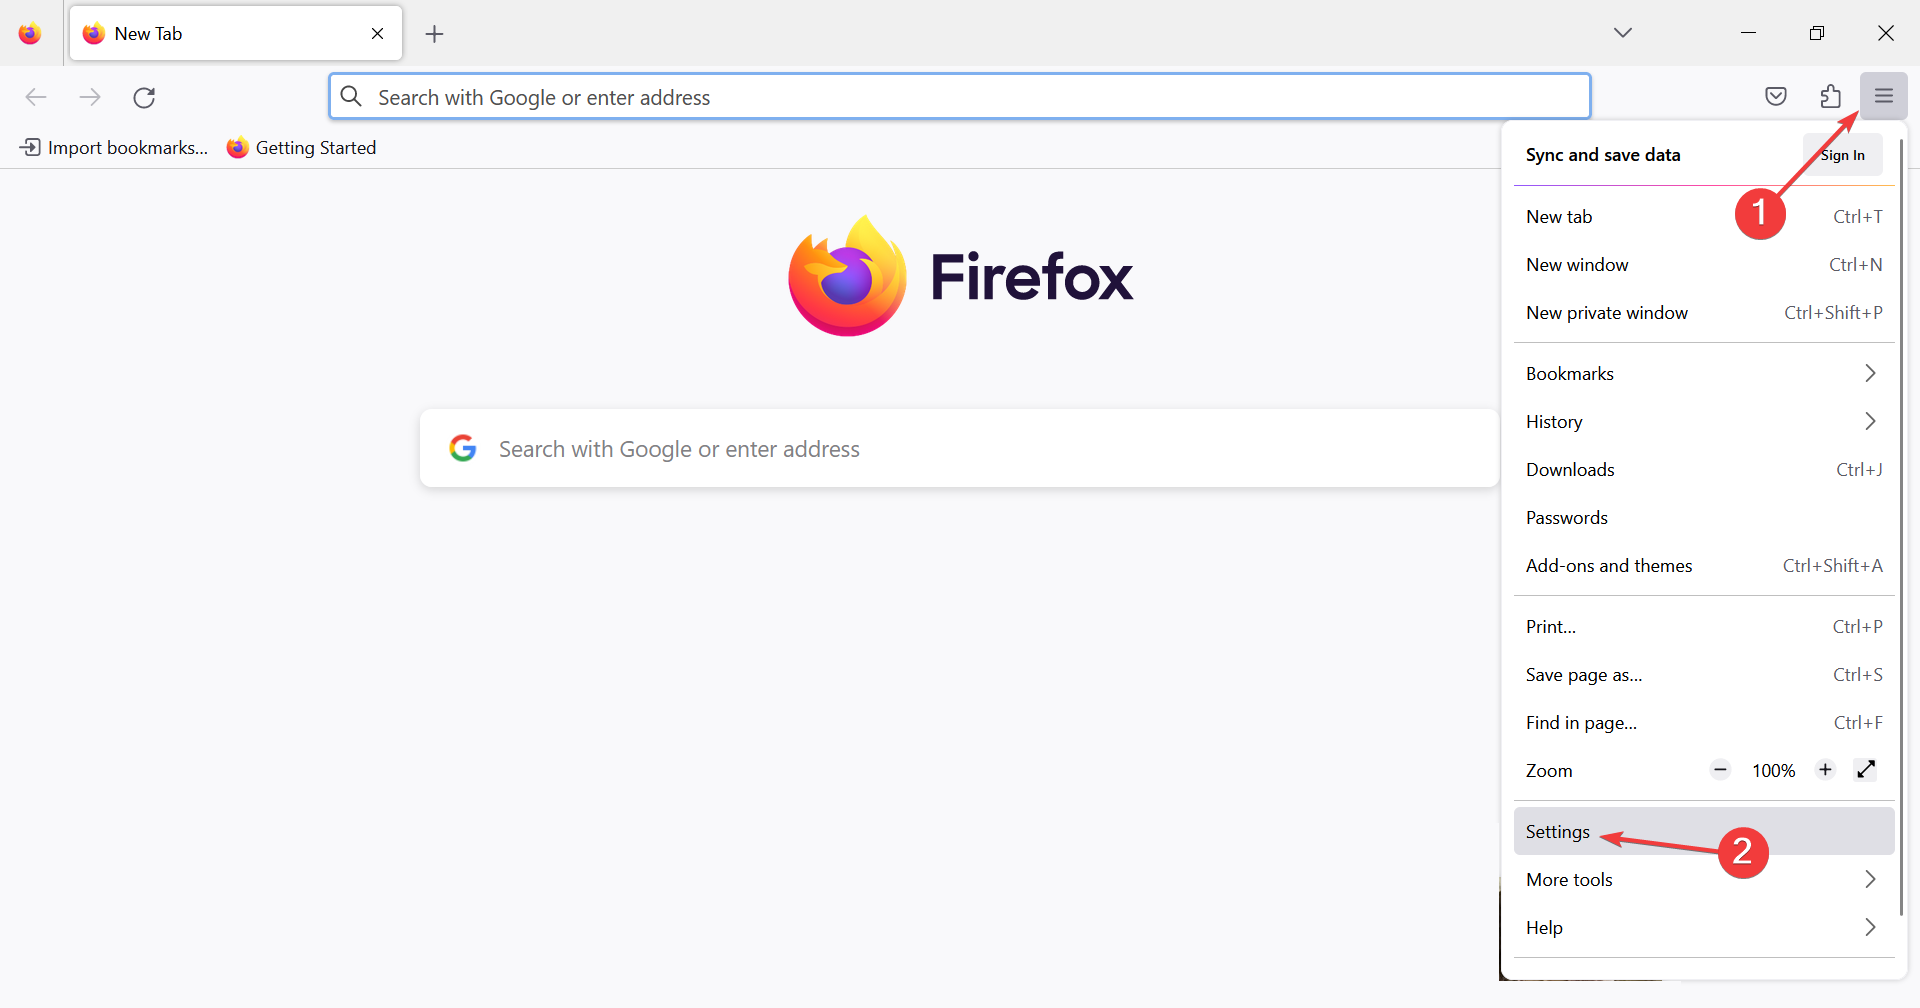Click the Firefox View icon
This screenshot has height=1008, width=1920.
point(30,34)
